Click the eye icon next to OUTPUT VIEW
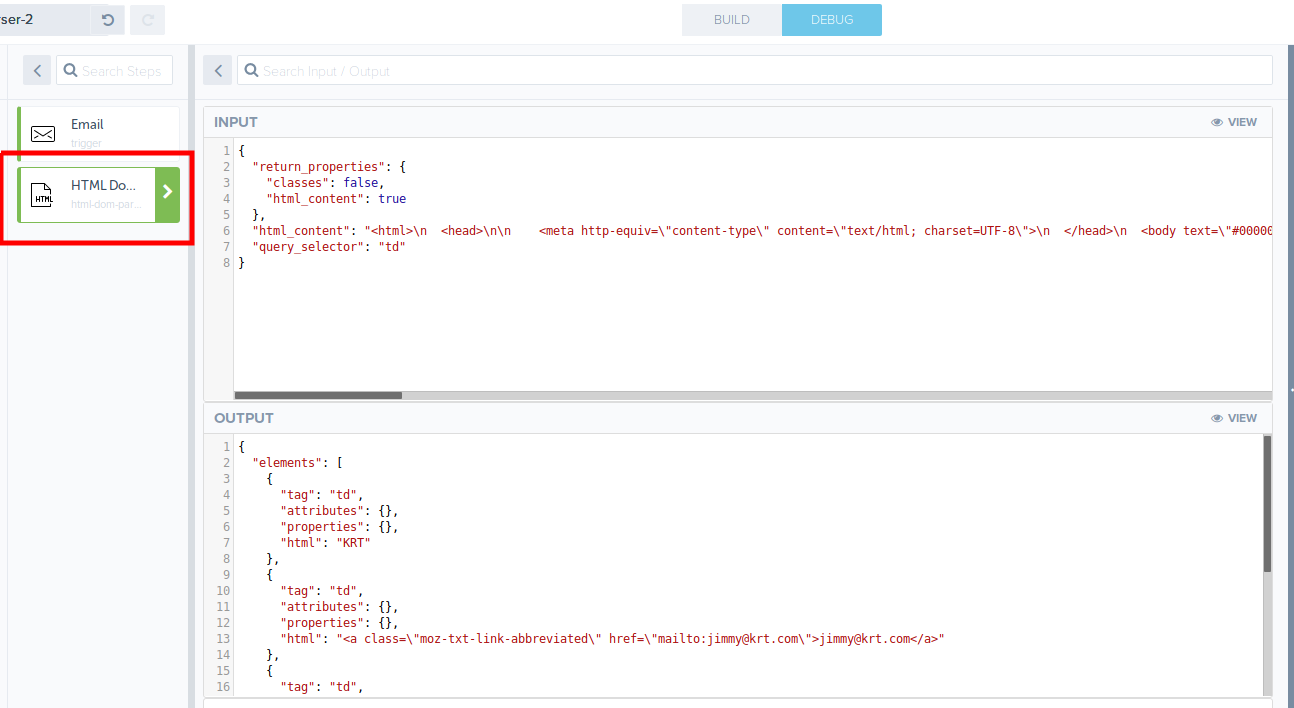Image resolution: width=1294 pixels, height=708 pixels. pos(1216,417)
